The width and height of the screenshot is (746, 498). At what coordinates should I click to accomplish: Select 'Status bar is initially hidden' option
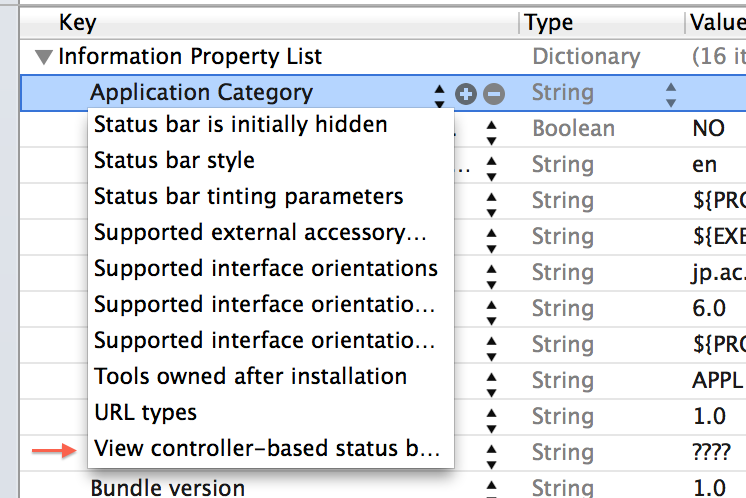click(240, 125)
